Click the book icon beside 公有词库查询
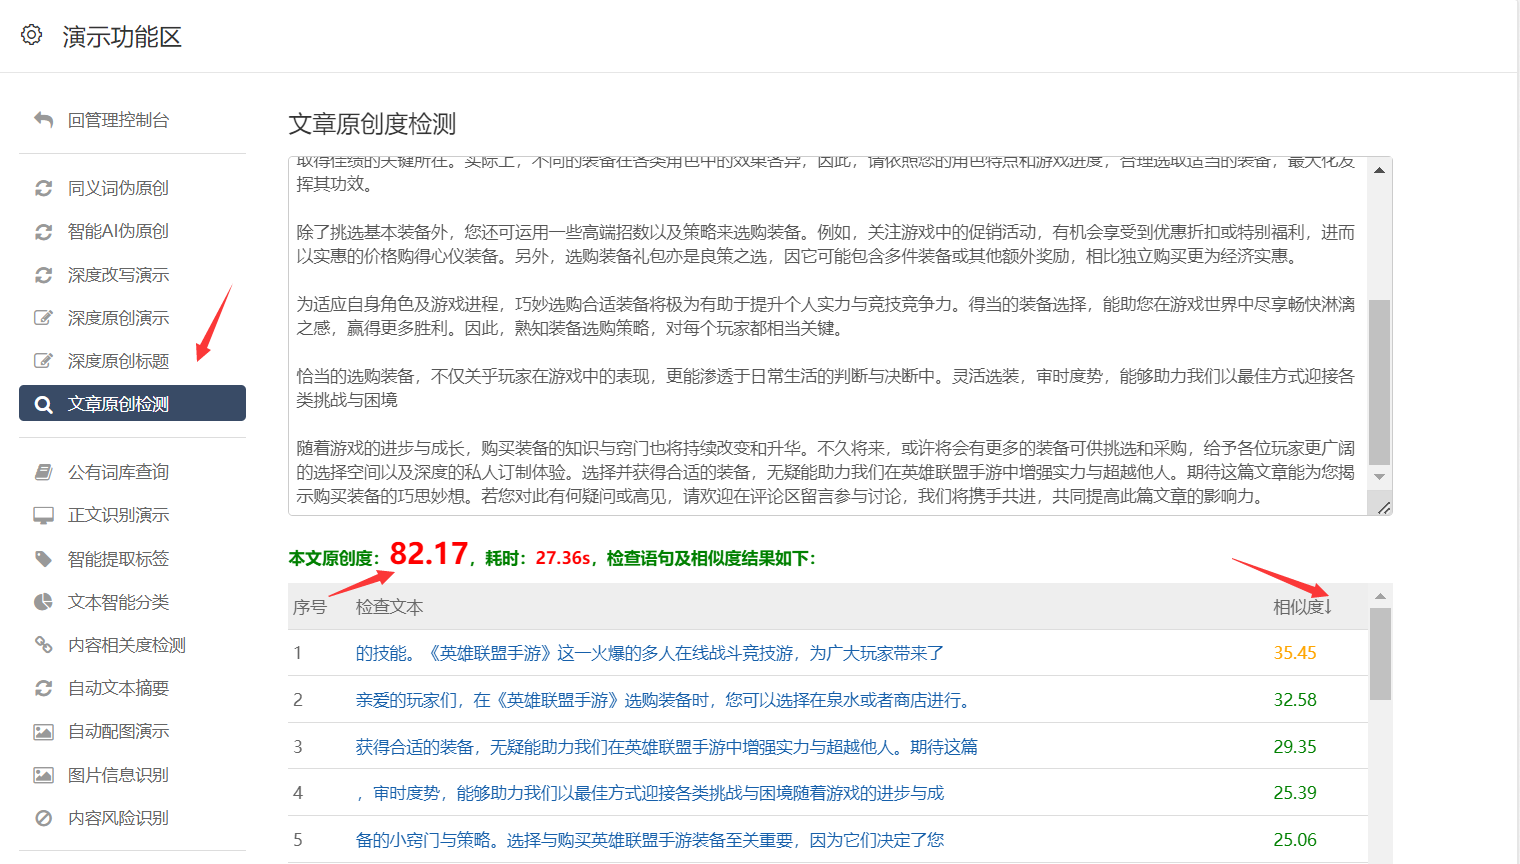Image resolution: width=1520 pixels, height=864 pixels. pyautogui.click(x=43, y=472)
